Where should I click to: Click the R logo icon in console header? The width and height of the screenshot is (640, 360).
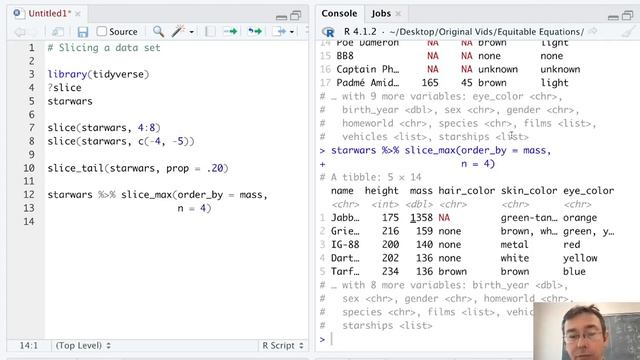(x=328, y=31)
